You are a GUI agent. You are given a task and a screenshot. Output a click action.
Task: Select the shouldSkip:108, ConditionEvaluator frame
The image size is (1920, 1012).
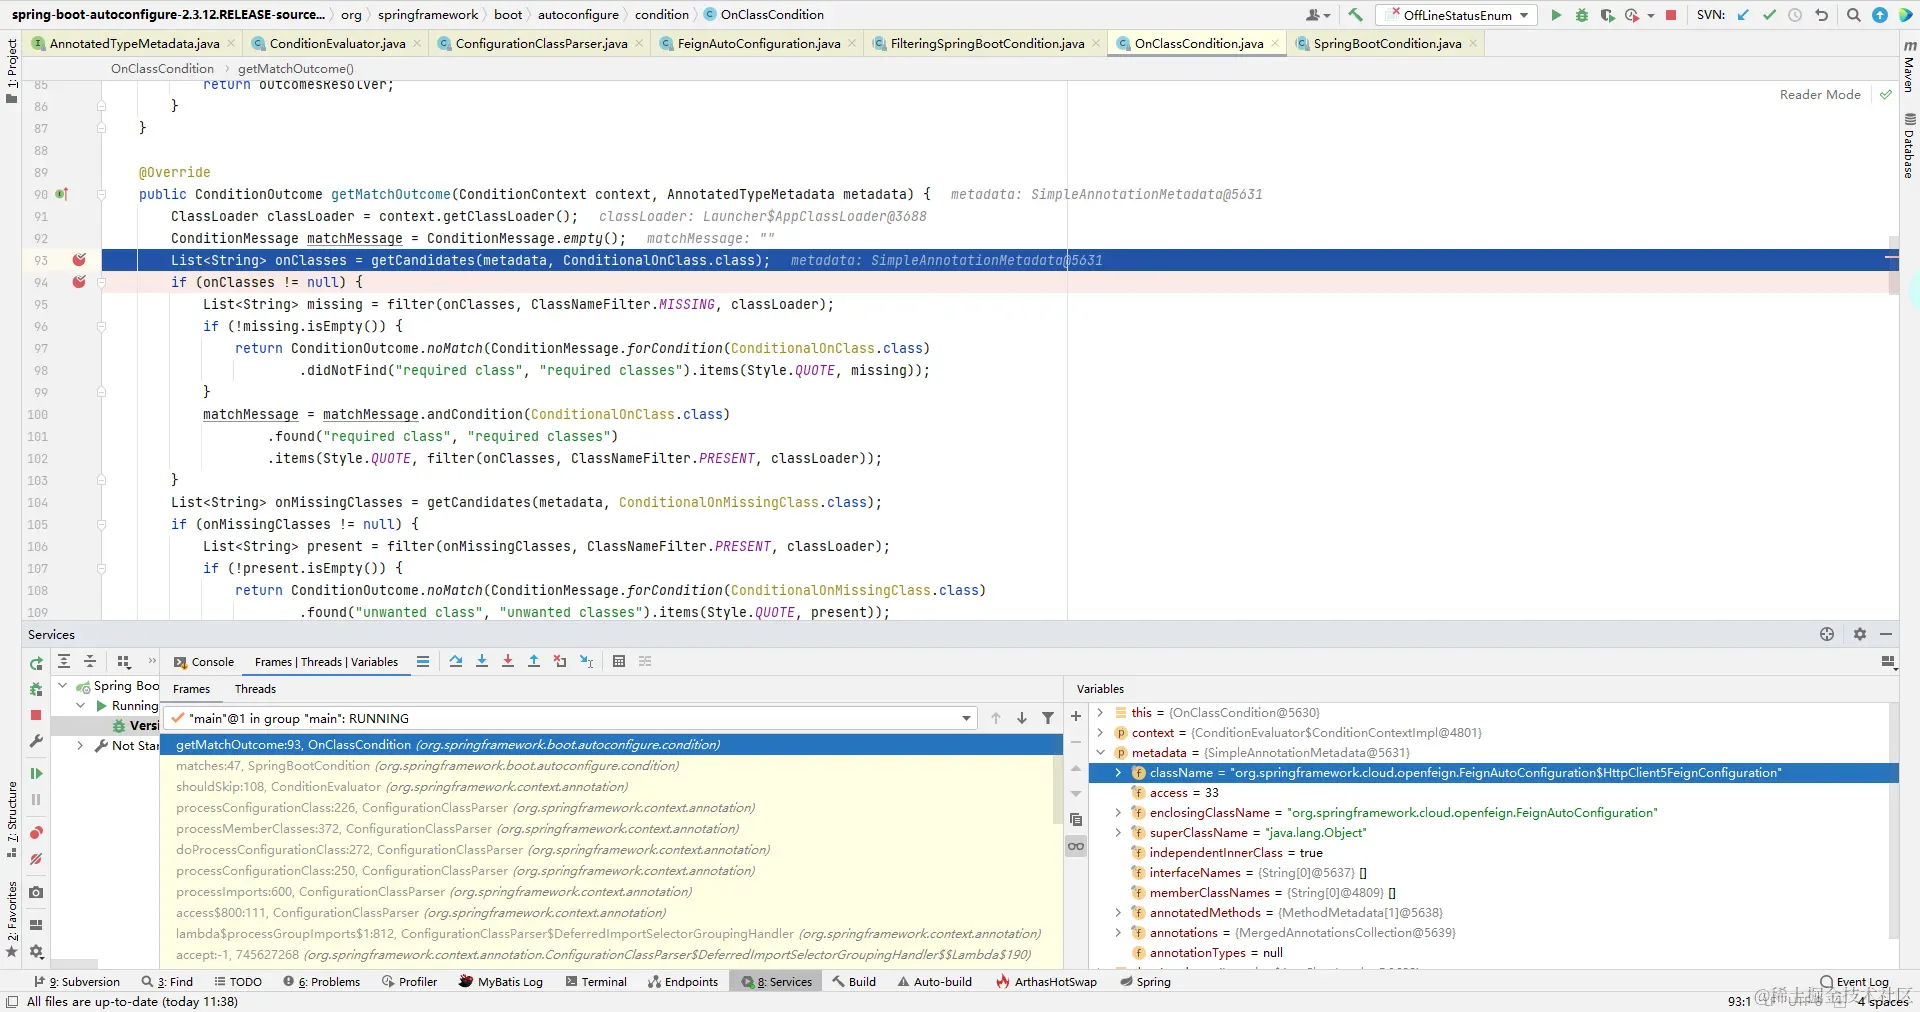tap(611, 787)
